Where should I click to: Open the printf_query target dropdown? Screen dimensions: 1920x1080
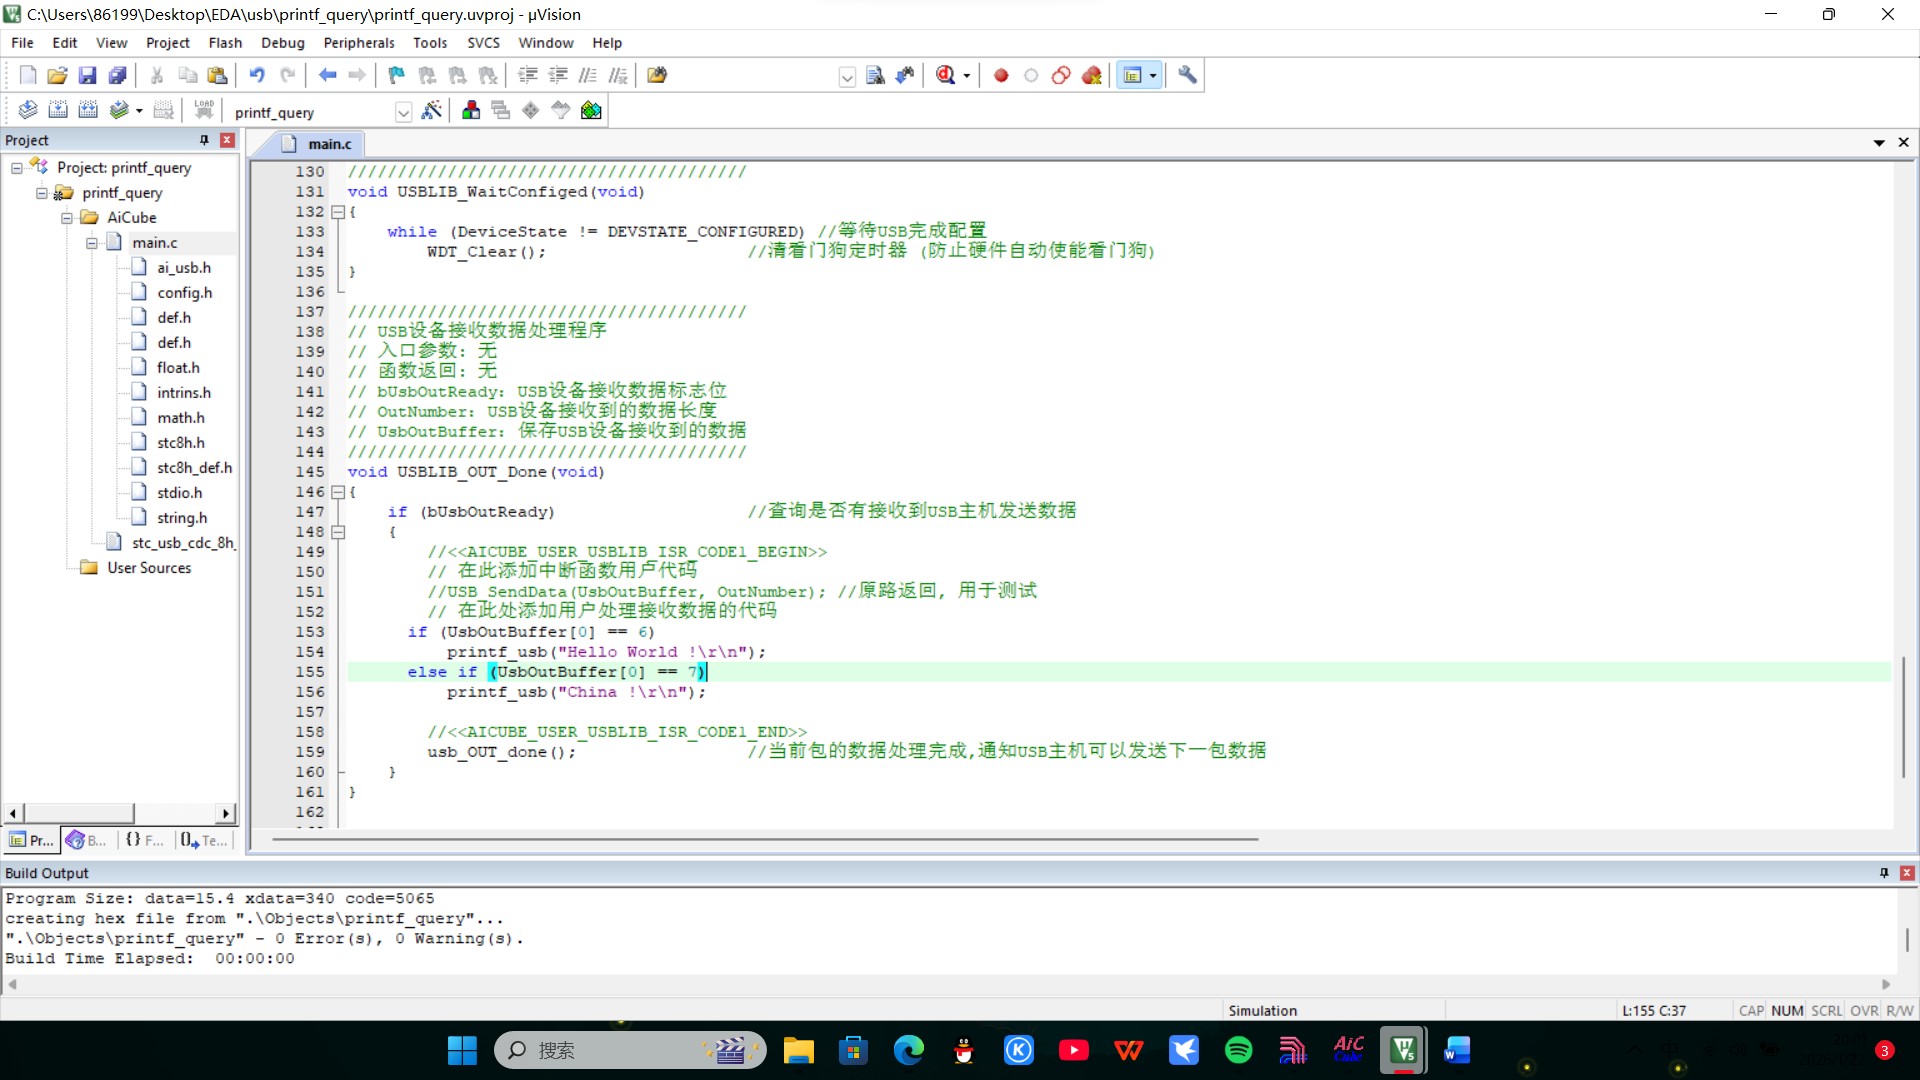coord(403,112)
